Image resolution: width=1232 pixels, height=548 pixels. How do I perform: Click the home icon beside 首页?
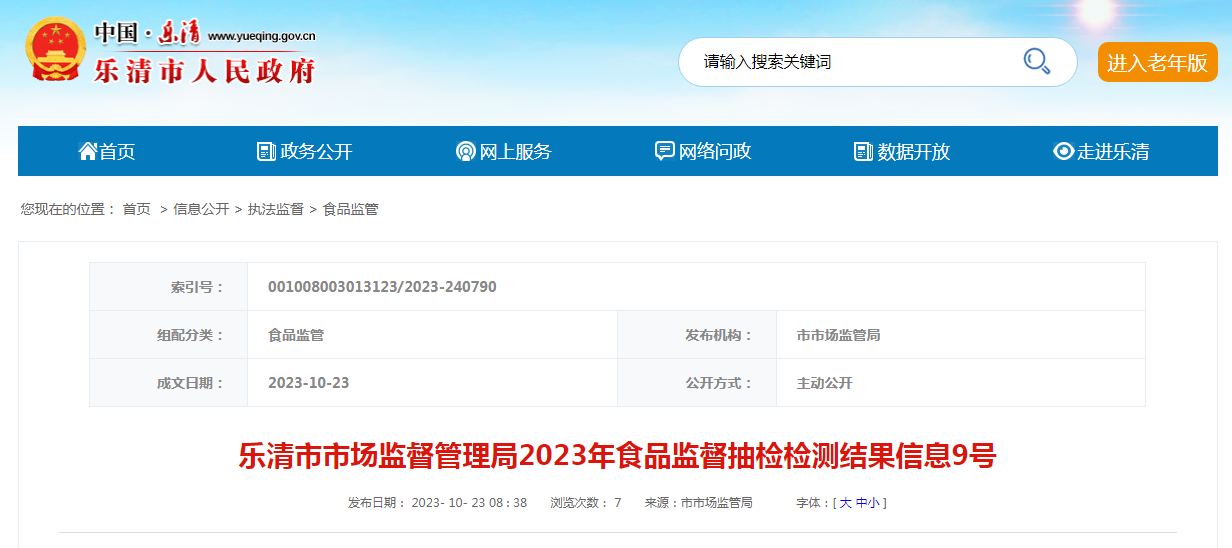point(88,151)
